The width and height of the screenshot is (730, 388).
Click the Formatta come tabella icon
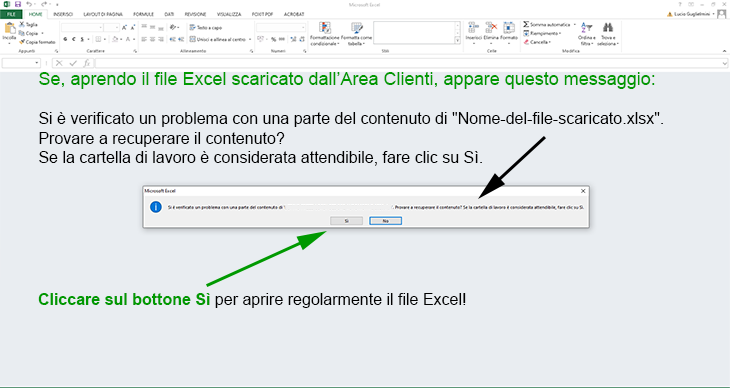(x=357, y=28)
